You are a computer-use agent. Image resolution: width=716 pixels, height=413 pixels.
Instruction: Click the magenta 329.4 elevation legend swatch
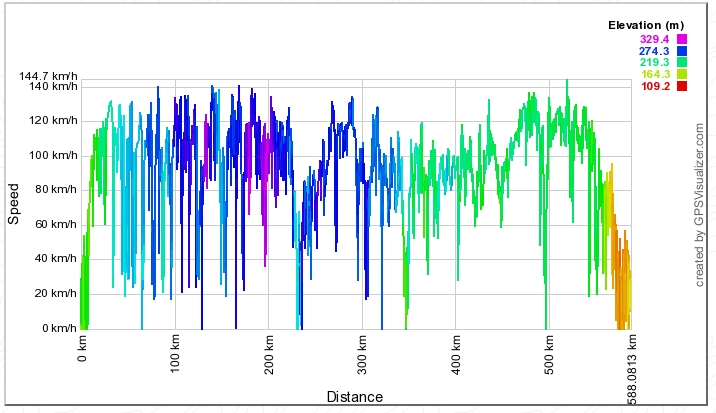click(x=682, y=38)
